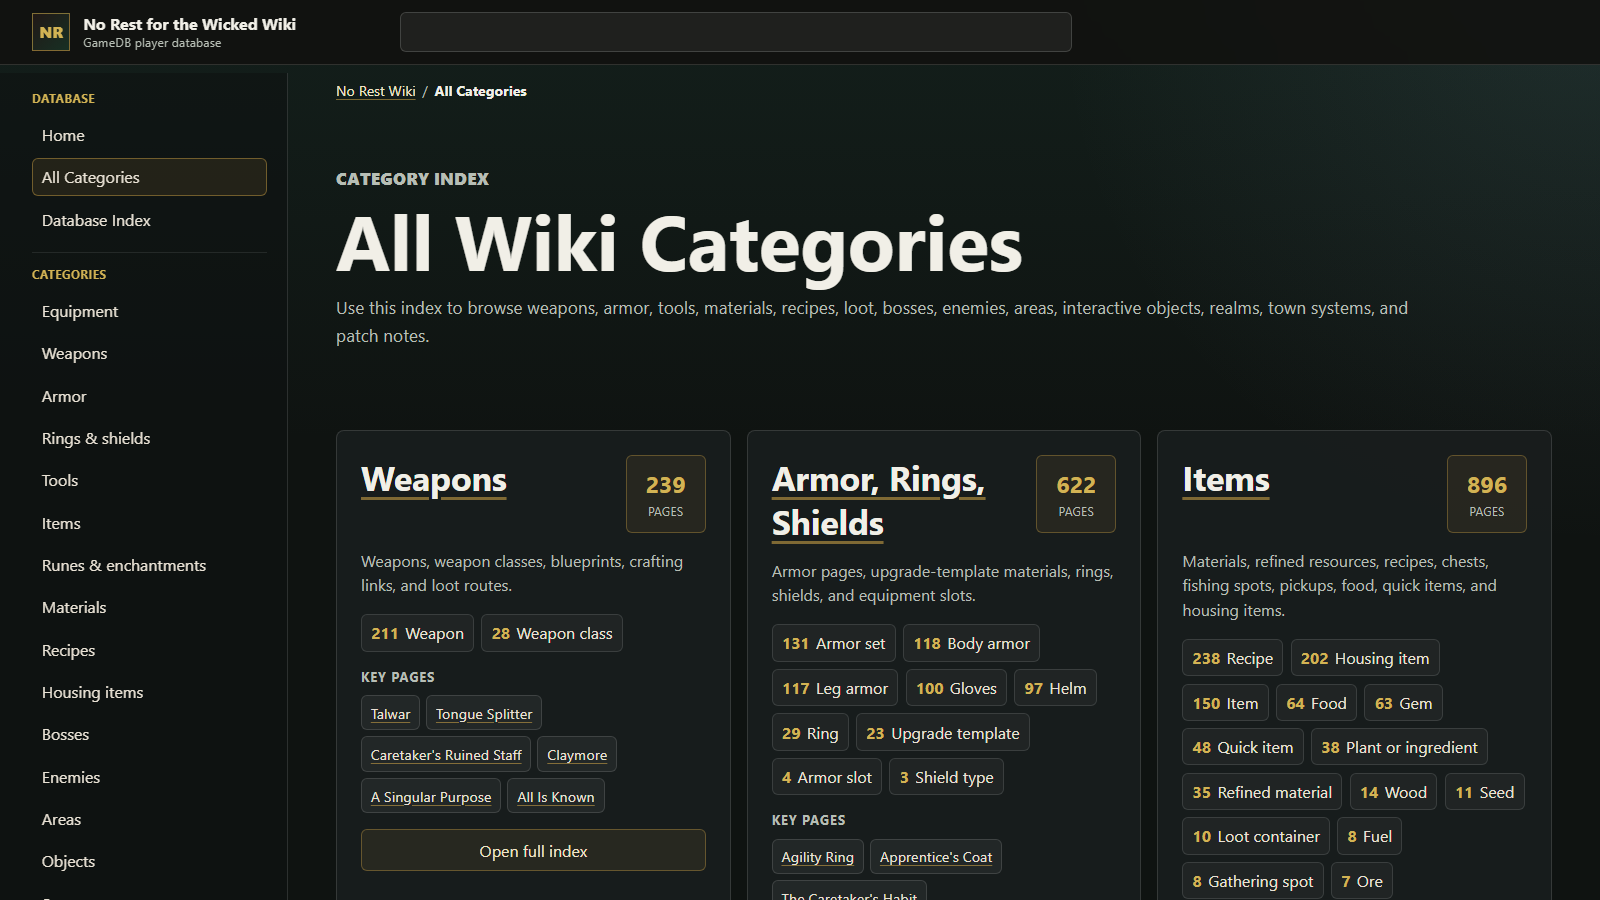Go to the Equipment category in sidebar
1600x900 pixels.
149,311
